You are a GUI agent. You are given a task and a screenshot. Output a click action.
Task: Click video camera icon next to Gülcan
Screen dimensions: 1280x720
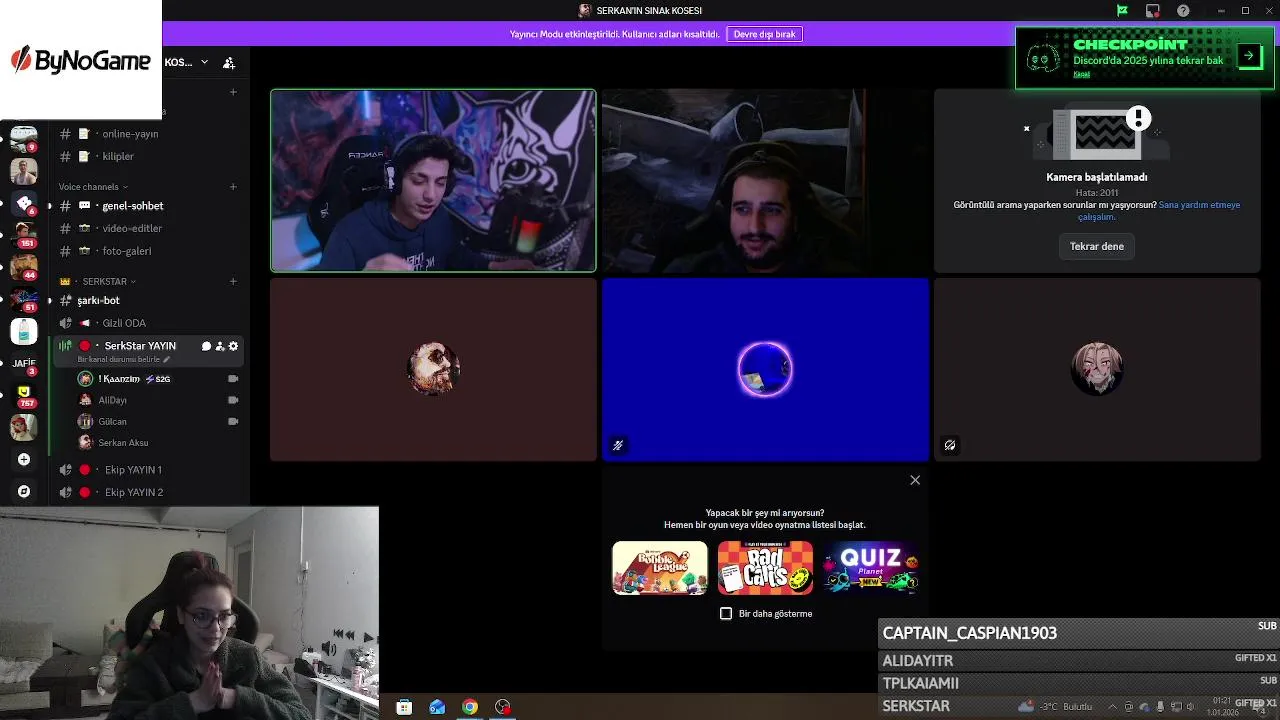coord(233,421)
